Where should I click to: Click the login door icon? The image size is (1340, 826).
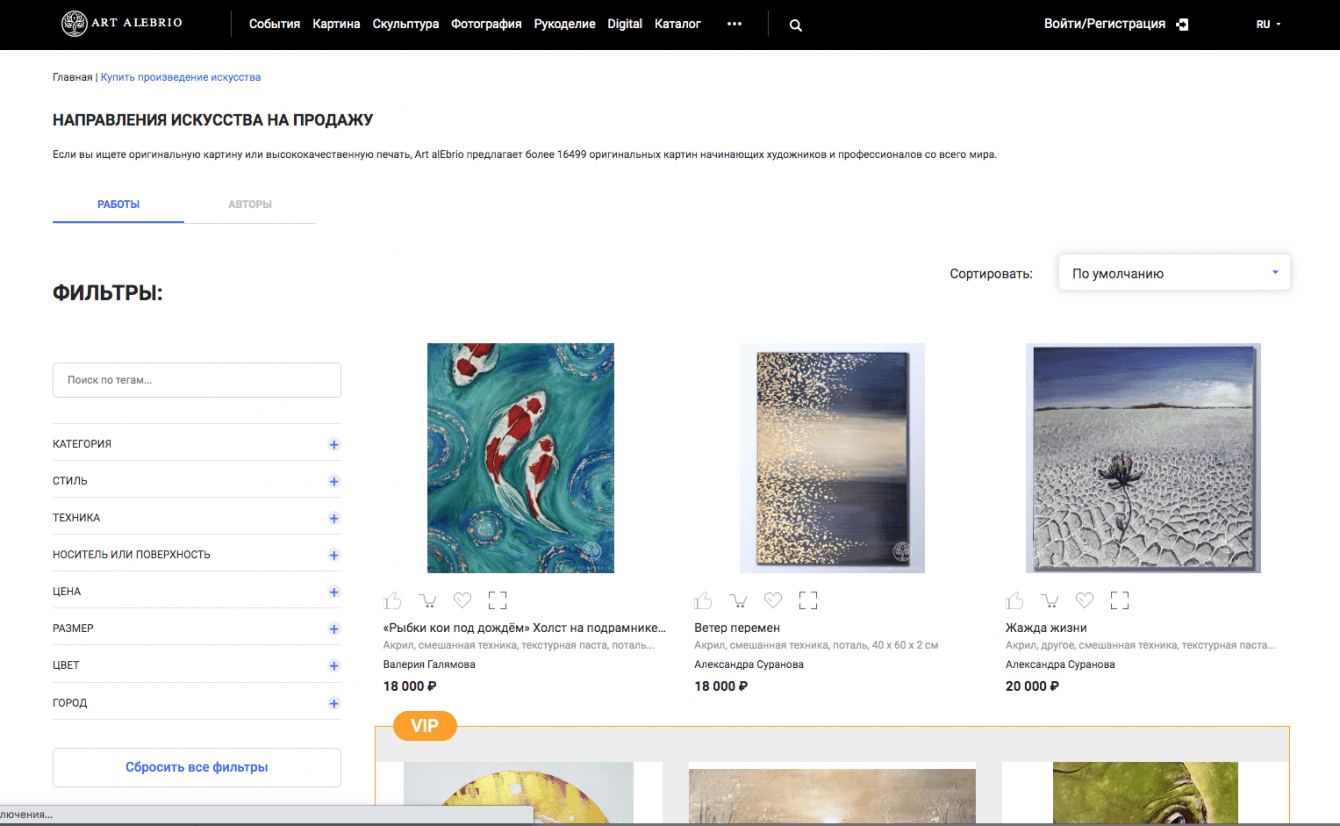(1183, 24)
